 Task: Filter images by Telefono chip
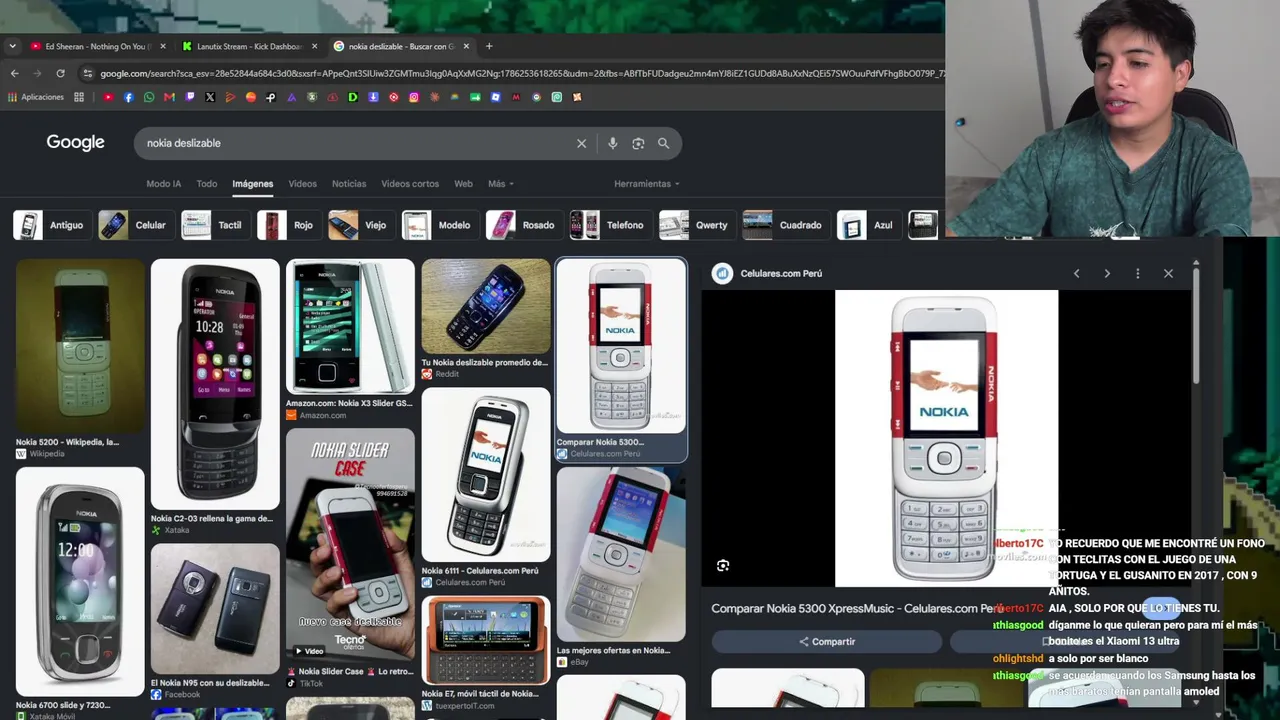610,225
